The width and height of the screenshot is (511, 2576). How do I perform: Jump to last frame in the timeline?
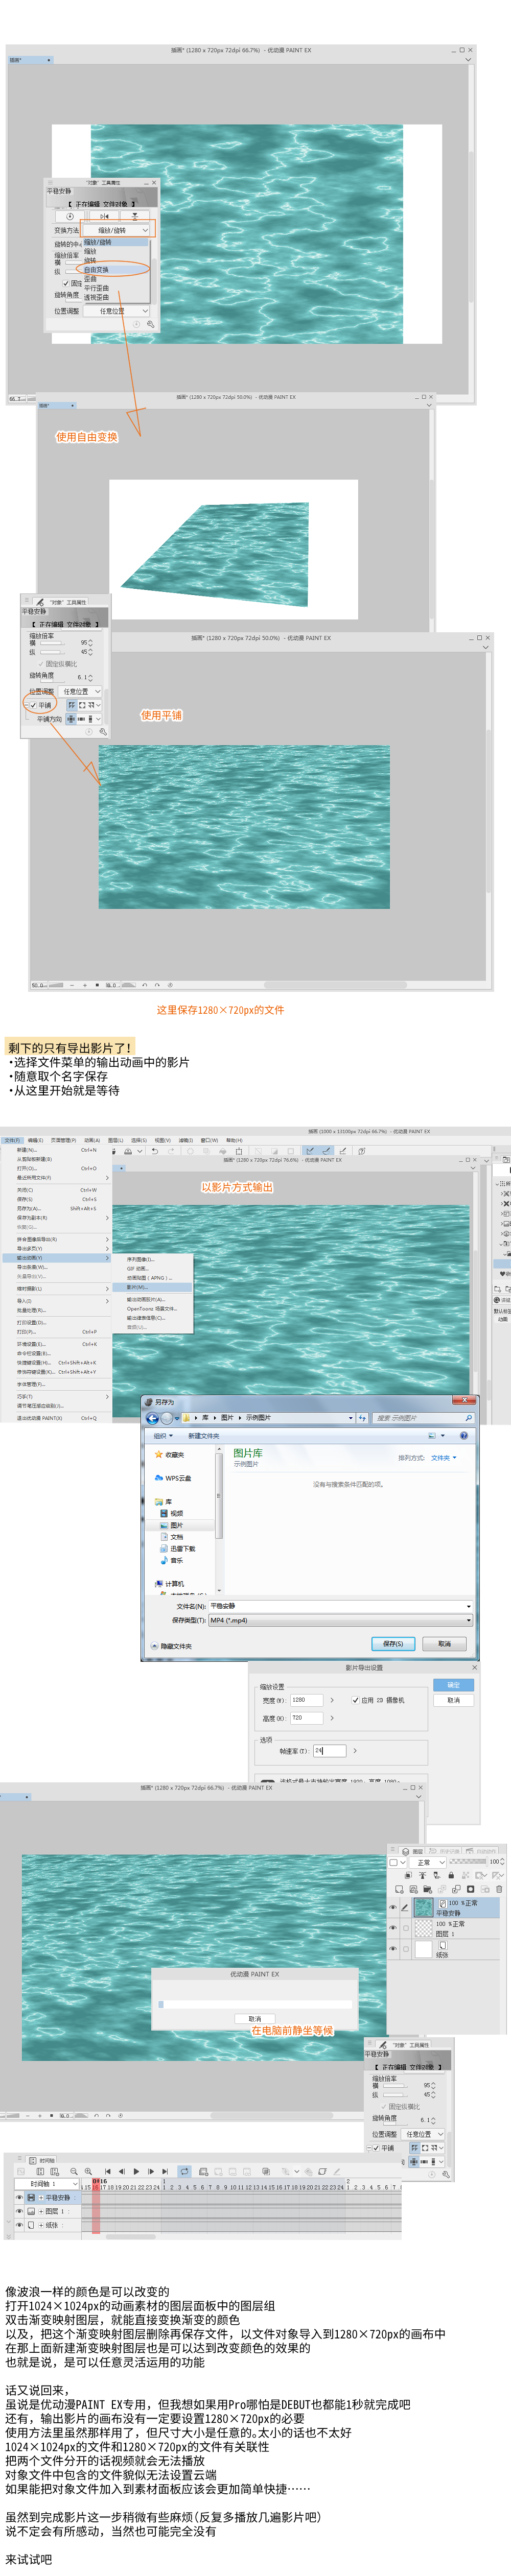pos(165,2171)
